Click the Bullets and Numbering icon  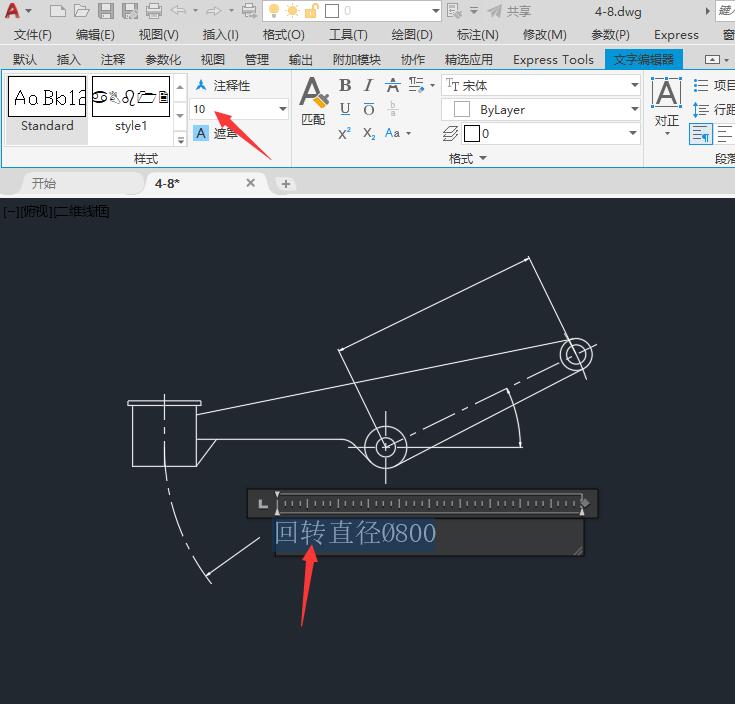tap(701, 85)
